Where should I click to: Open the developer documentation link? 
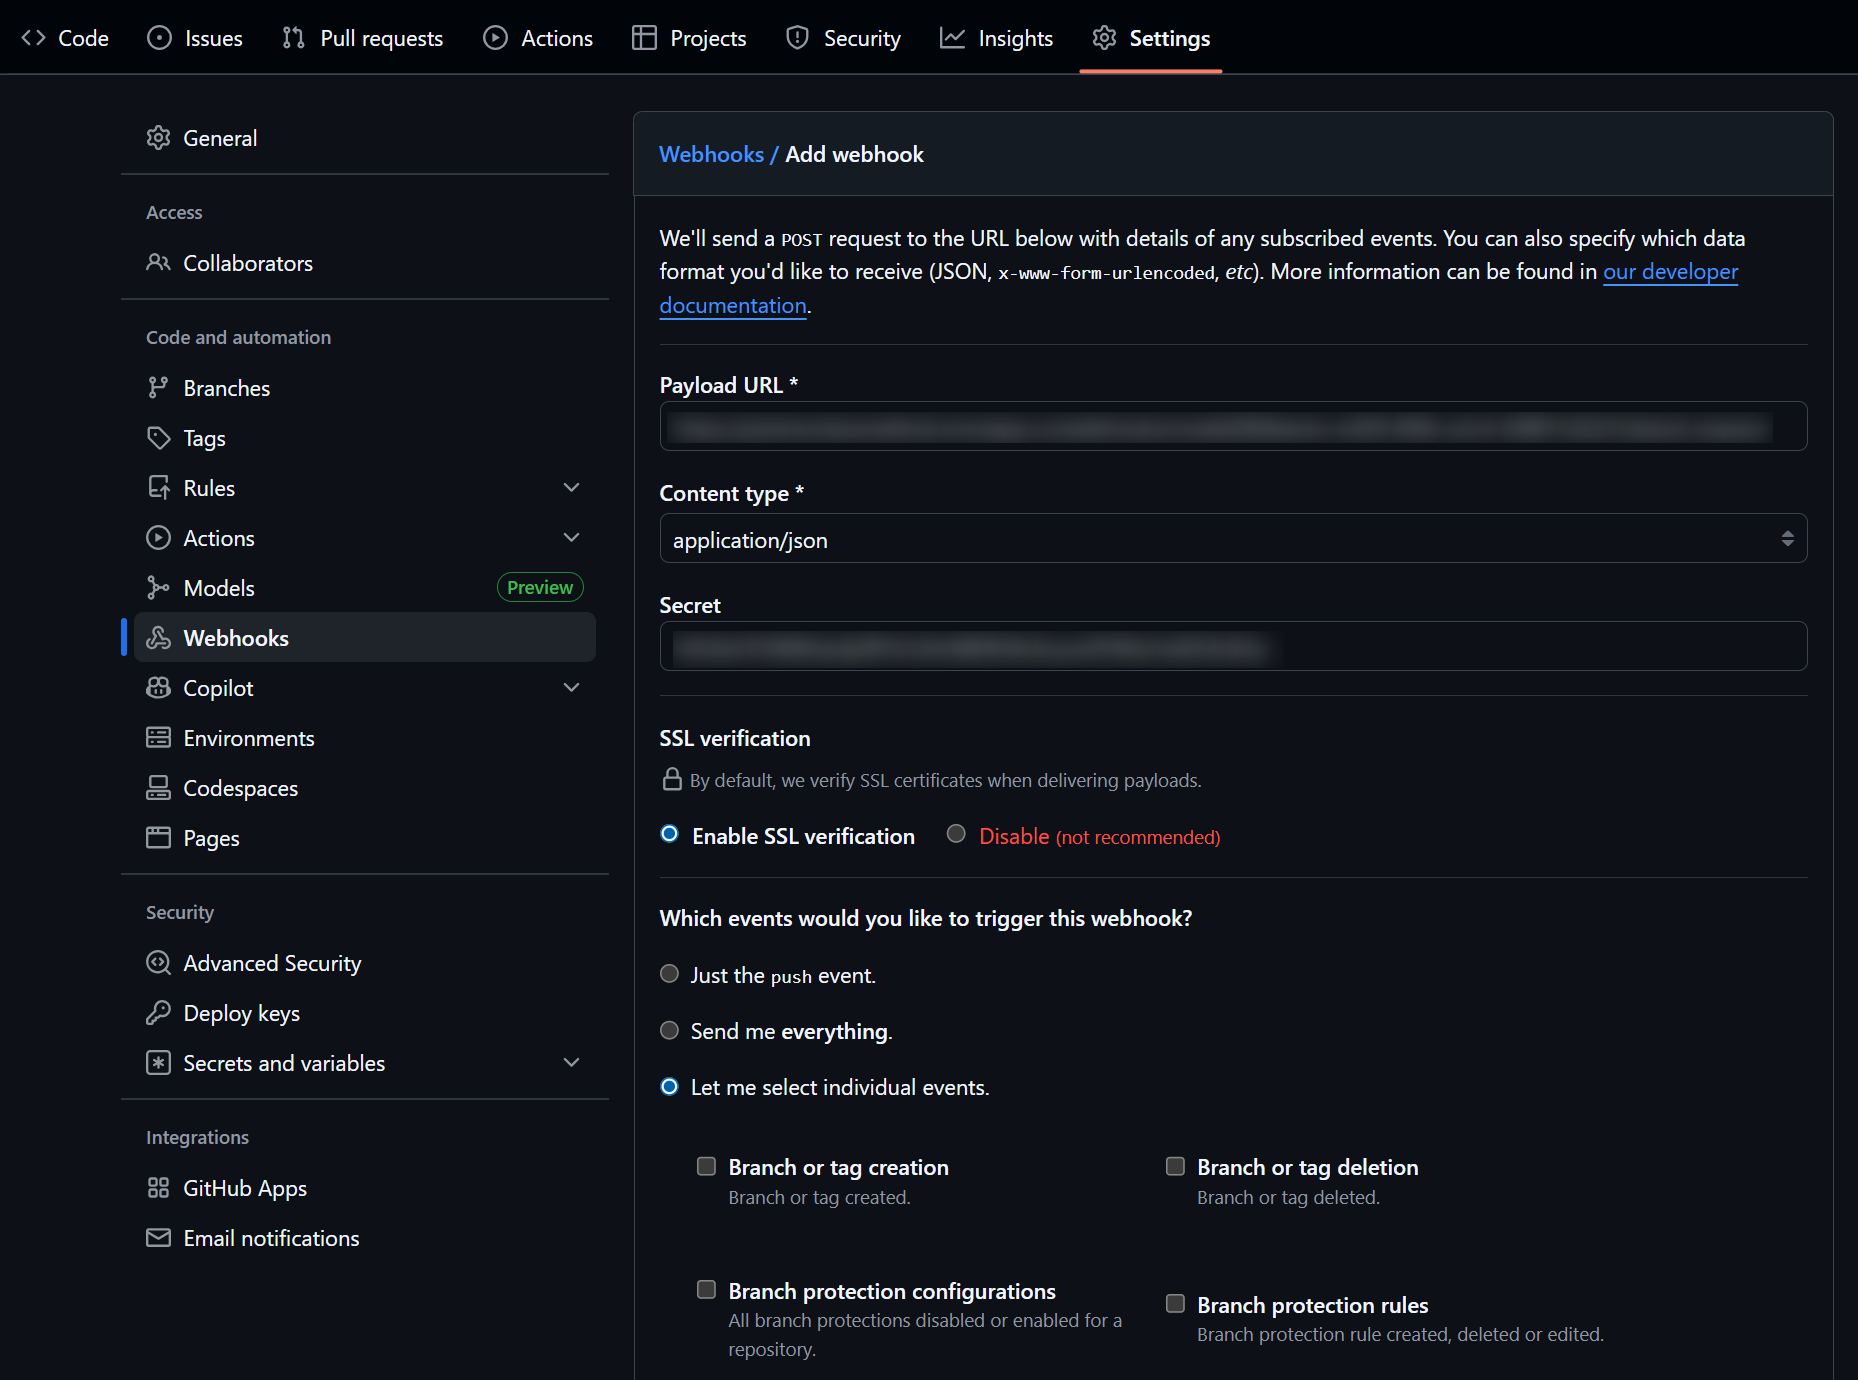(x=1670, y=272)
